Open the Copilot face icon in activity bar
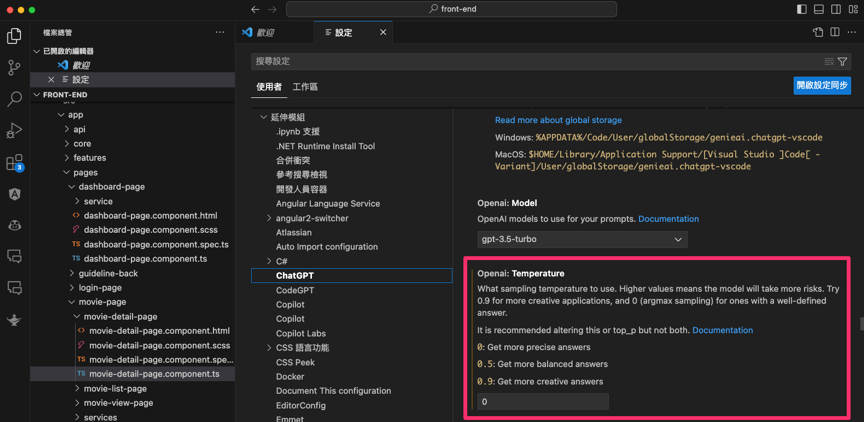The image size is (864, 422). tap(14, 225)
